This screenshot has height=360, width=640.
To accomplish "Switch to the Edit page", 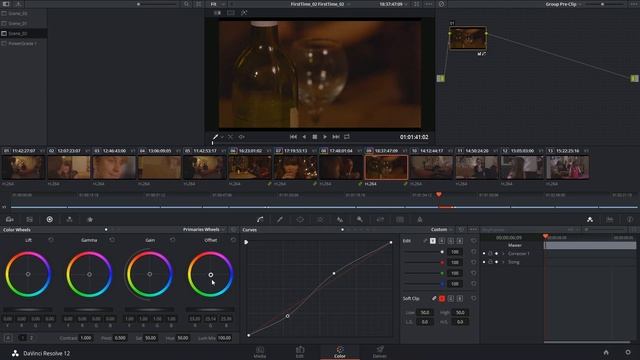I will click(300, 352).
